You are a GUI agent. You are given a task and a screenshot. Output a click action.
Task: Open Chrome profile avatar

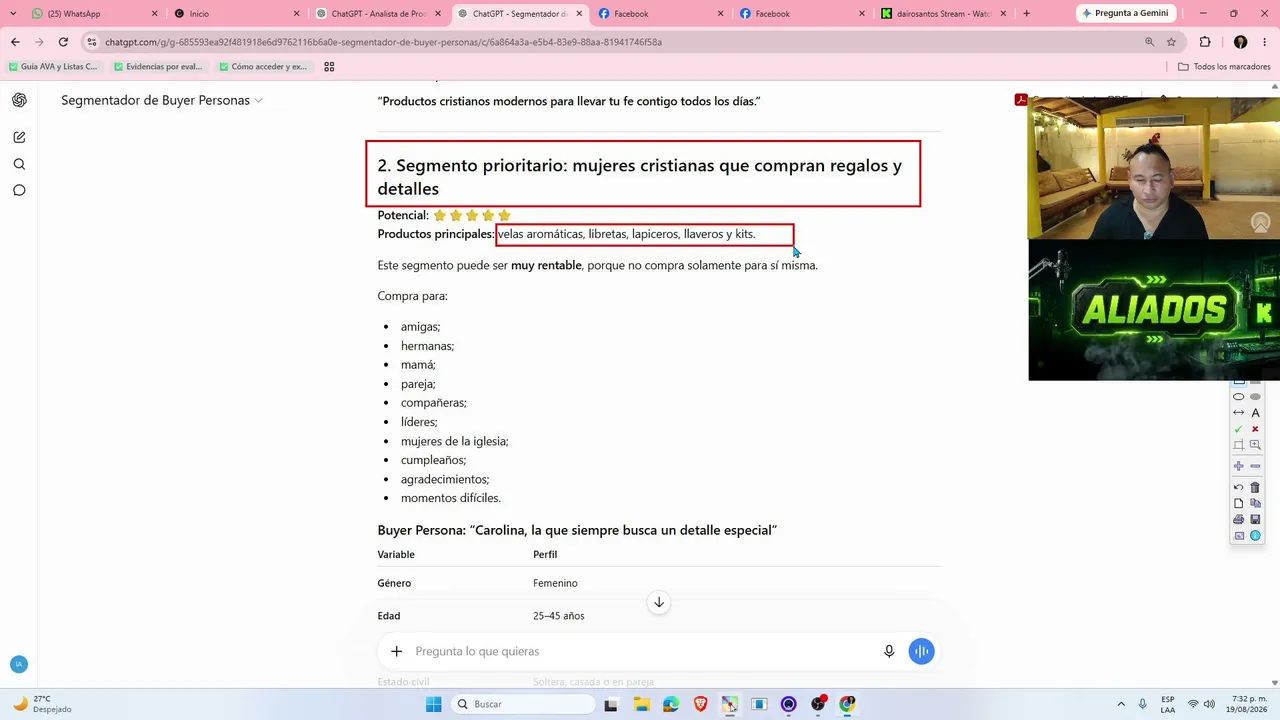[x=1240, y=42]
